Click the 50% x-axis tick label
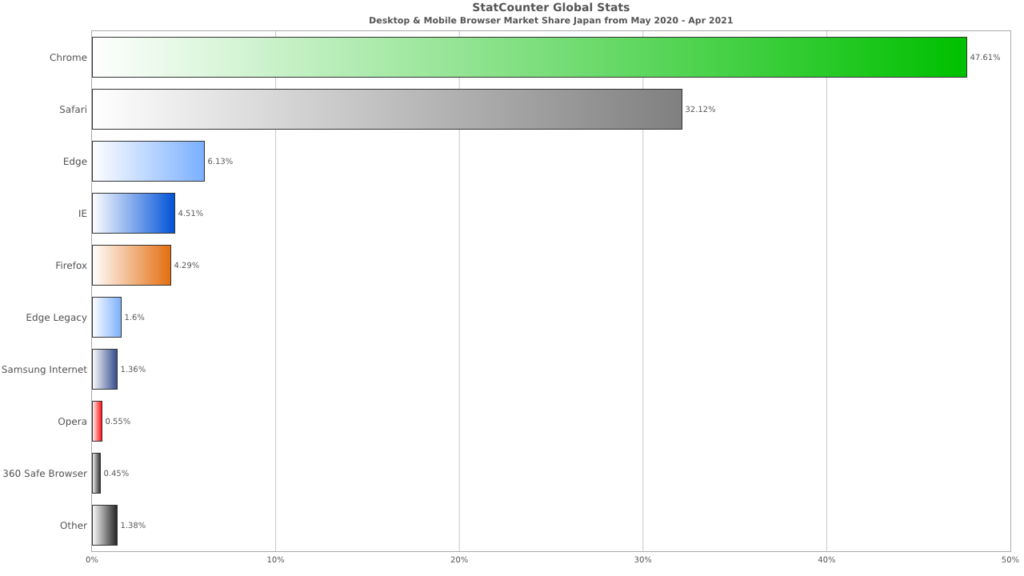Viewport: 1024px width, 576px height. click(1010, 560)
